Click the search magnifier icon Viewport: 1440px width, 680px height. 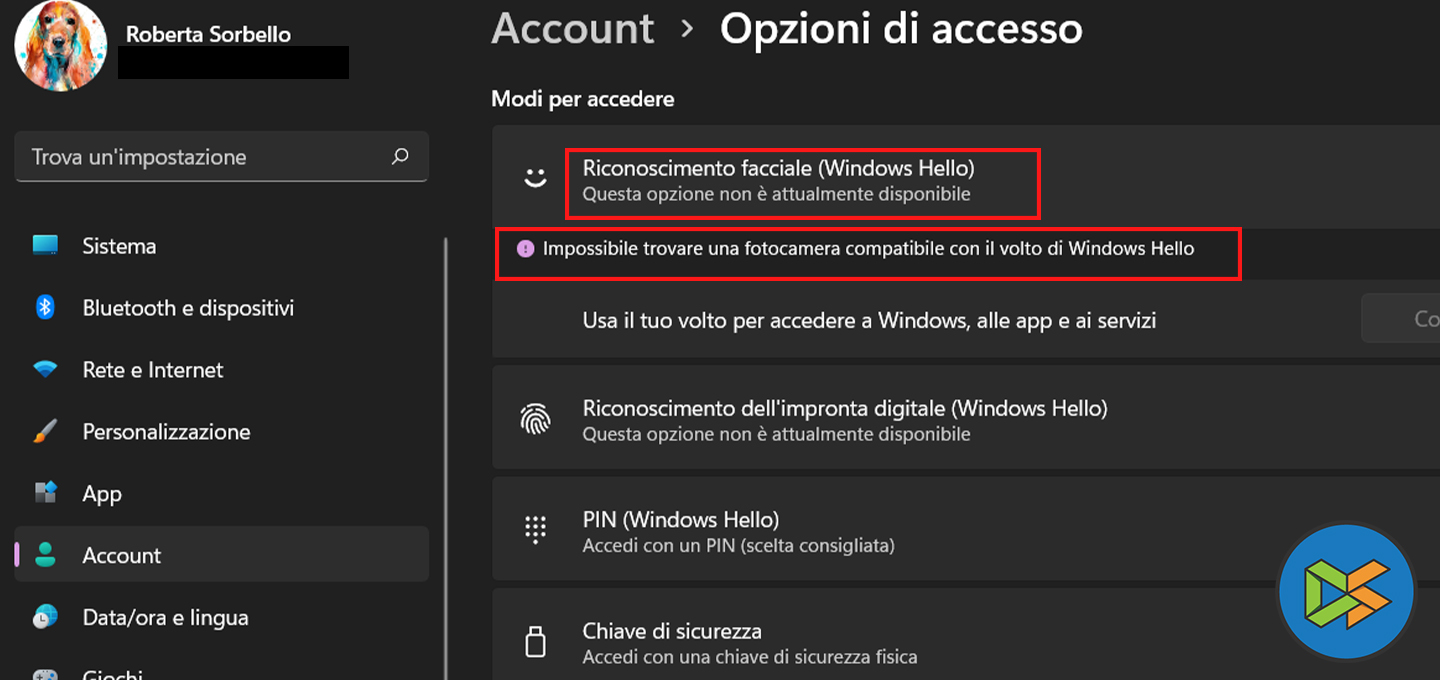click(x=400, y=157)
